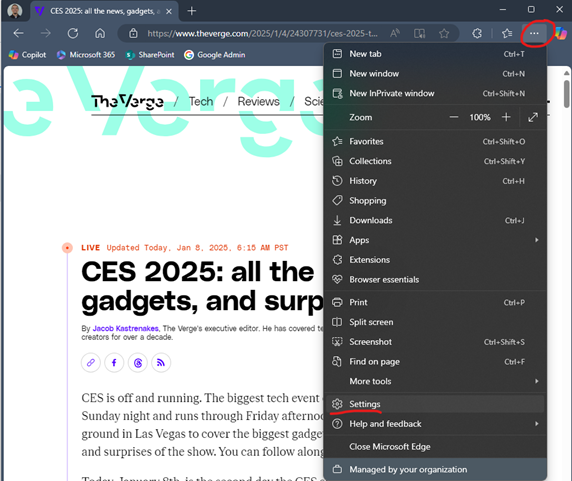572x481 pixels.
Task: Click Managed by your organization
Action: coord(435,469)
